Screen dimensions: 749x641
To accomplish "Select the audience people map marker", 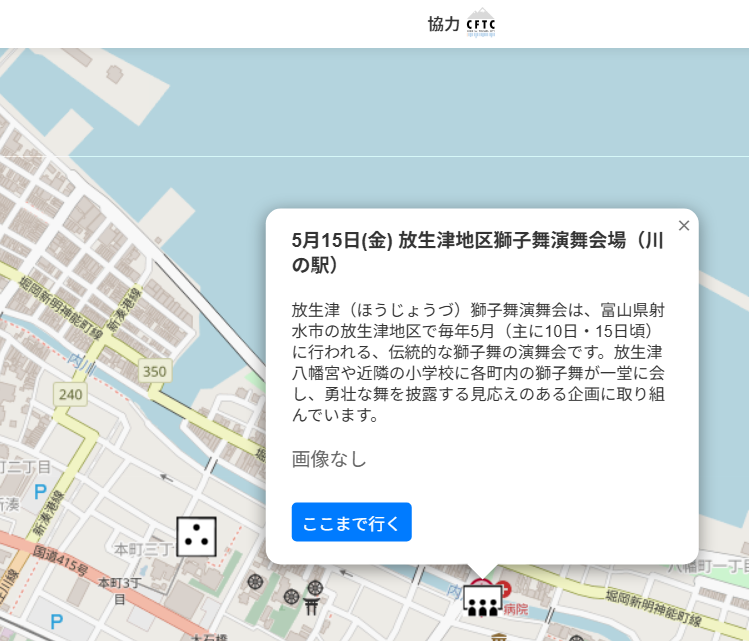I will [x=482, y=601].
